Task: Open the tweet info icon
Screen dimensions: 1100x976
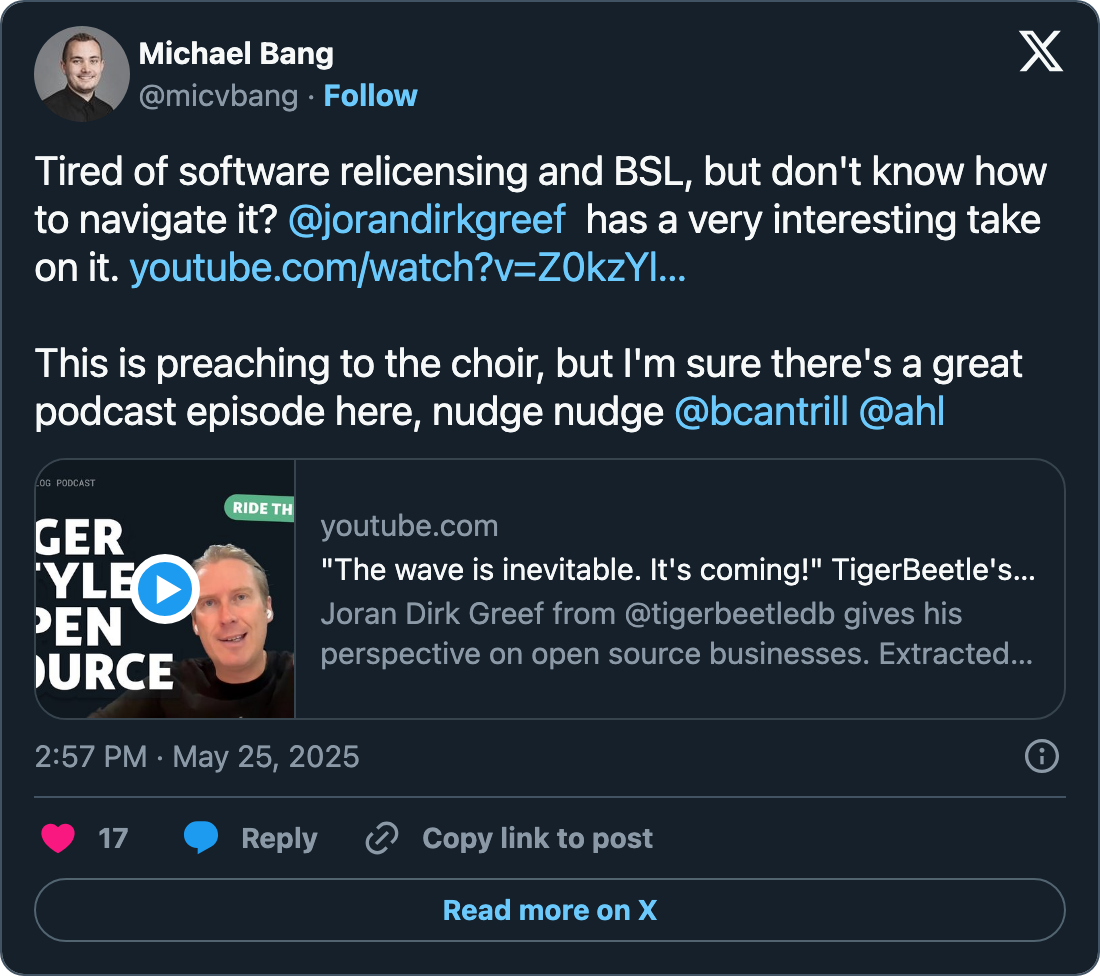Action: (x=1042, y=756)
